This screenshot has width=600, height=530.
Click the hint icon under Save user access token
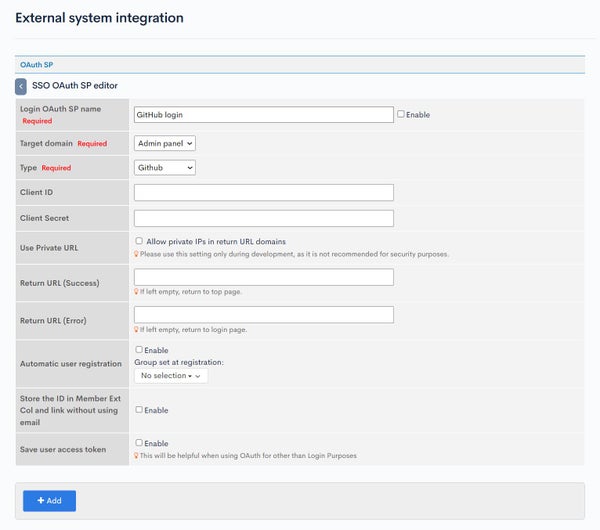pyautogui.click(x=136, y=456)
